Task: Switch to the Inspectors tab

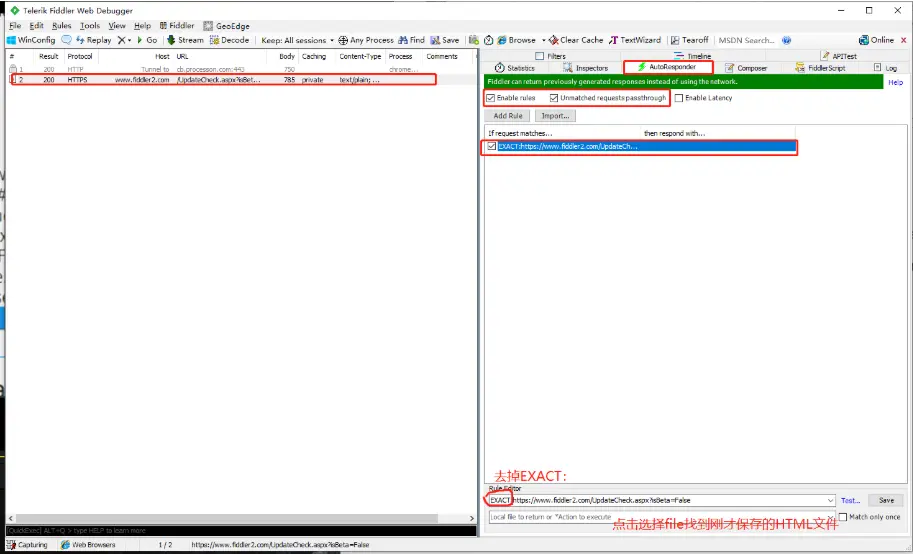Action: pyautogui.click(x=585, y=68)
